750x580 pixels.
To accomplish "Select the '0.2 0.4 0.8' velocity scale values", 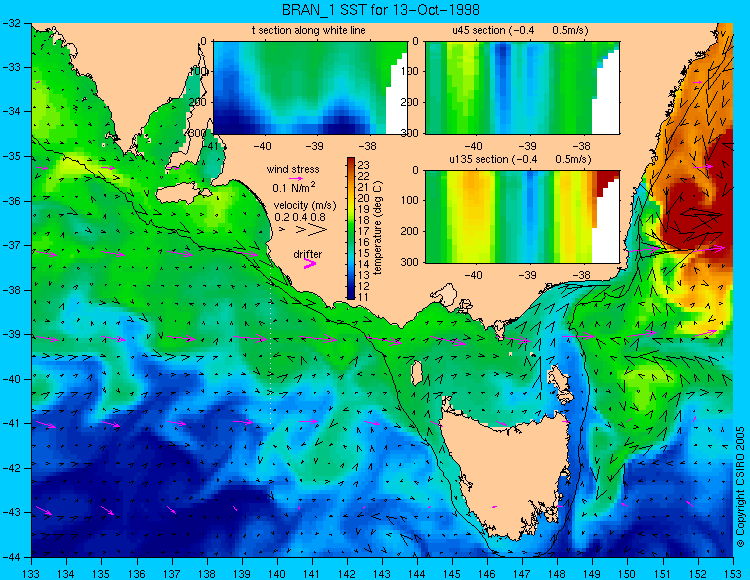I will point(299,217).
